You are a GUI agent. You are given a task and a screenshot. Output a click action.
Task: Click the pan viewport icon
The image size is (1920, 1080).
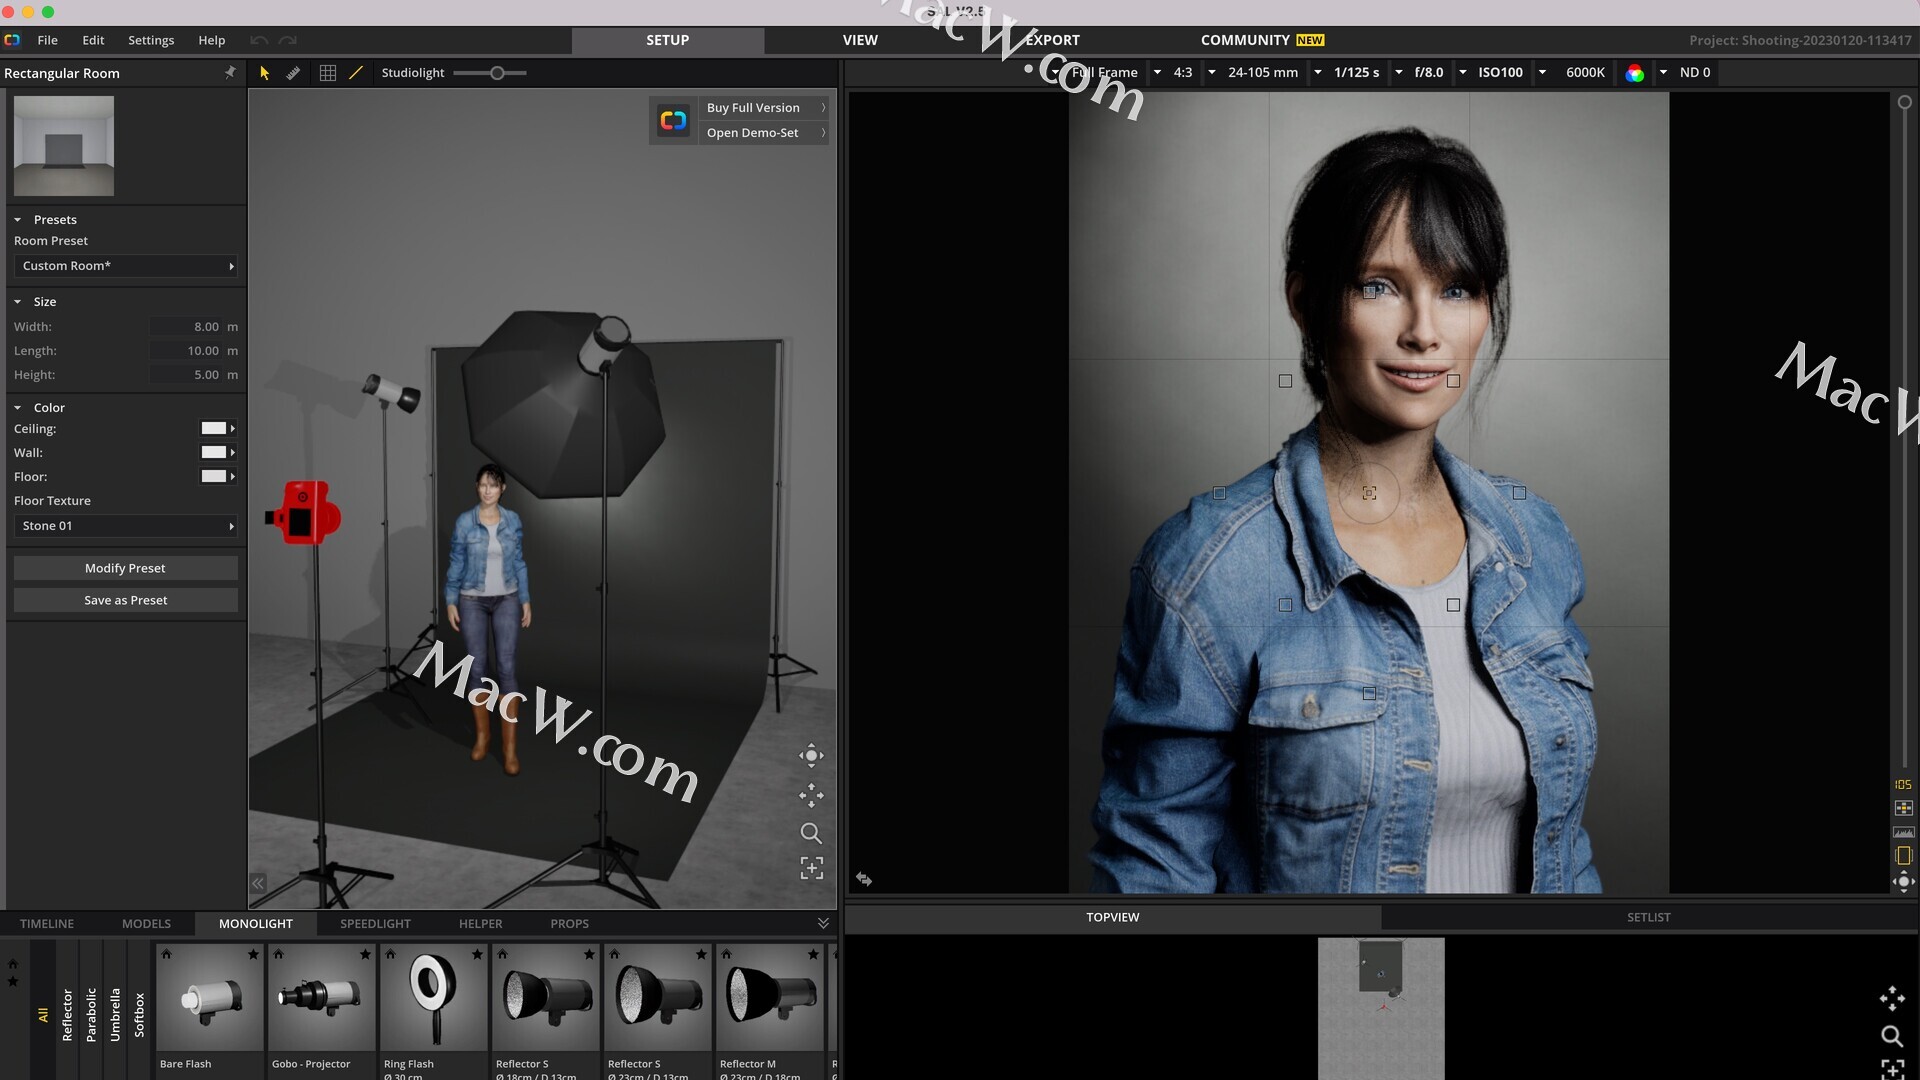[811, 794]
